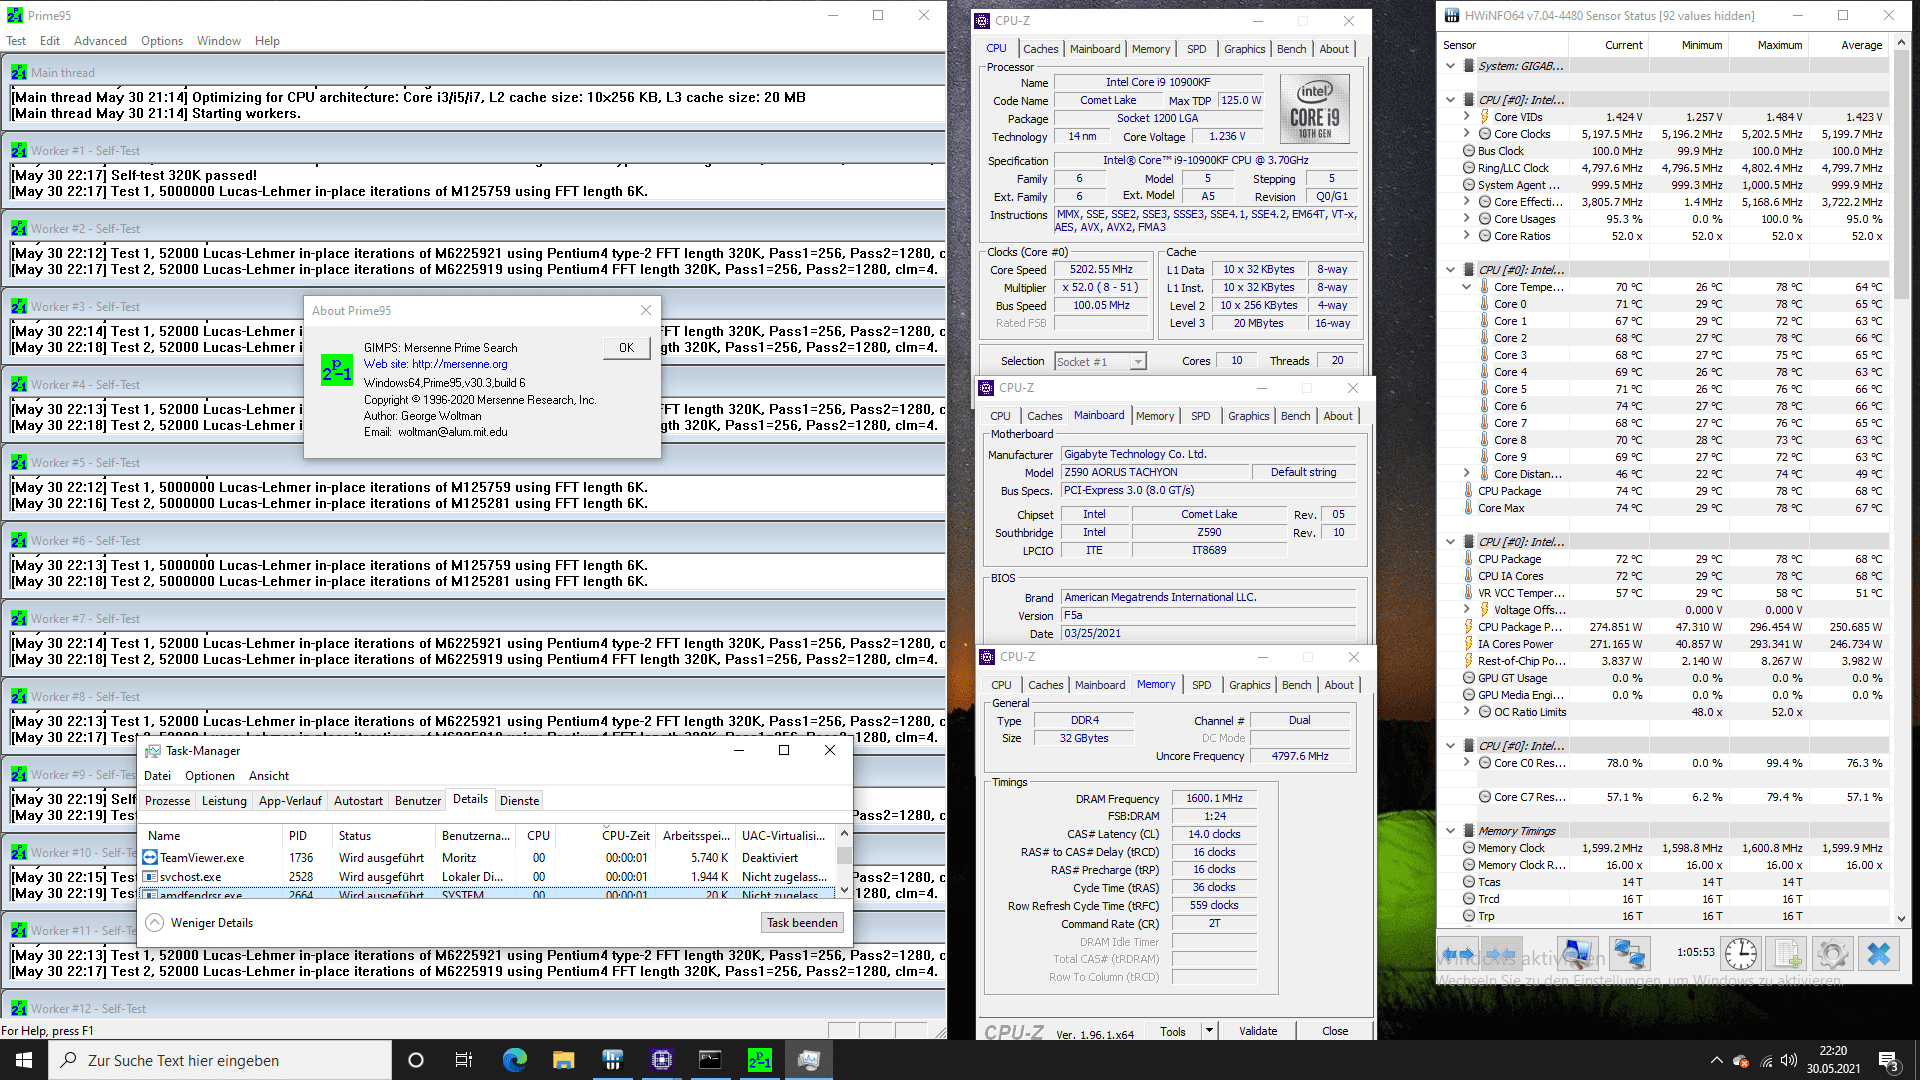Collapse Core Tempe... tree in HWiNFO
The width and height of the screenshot is (1920, 1080).
(x=1466, y=287)
